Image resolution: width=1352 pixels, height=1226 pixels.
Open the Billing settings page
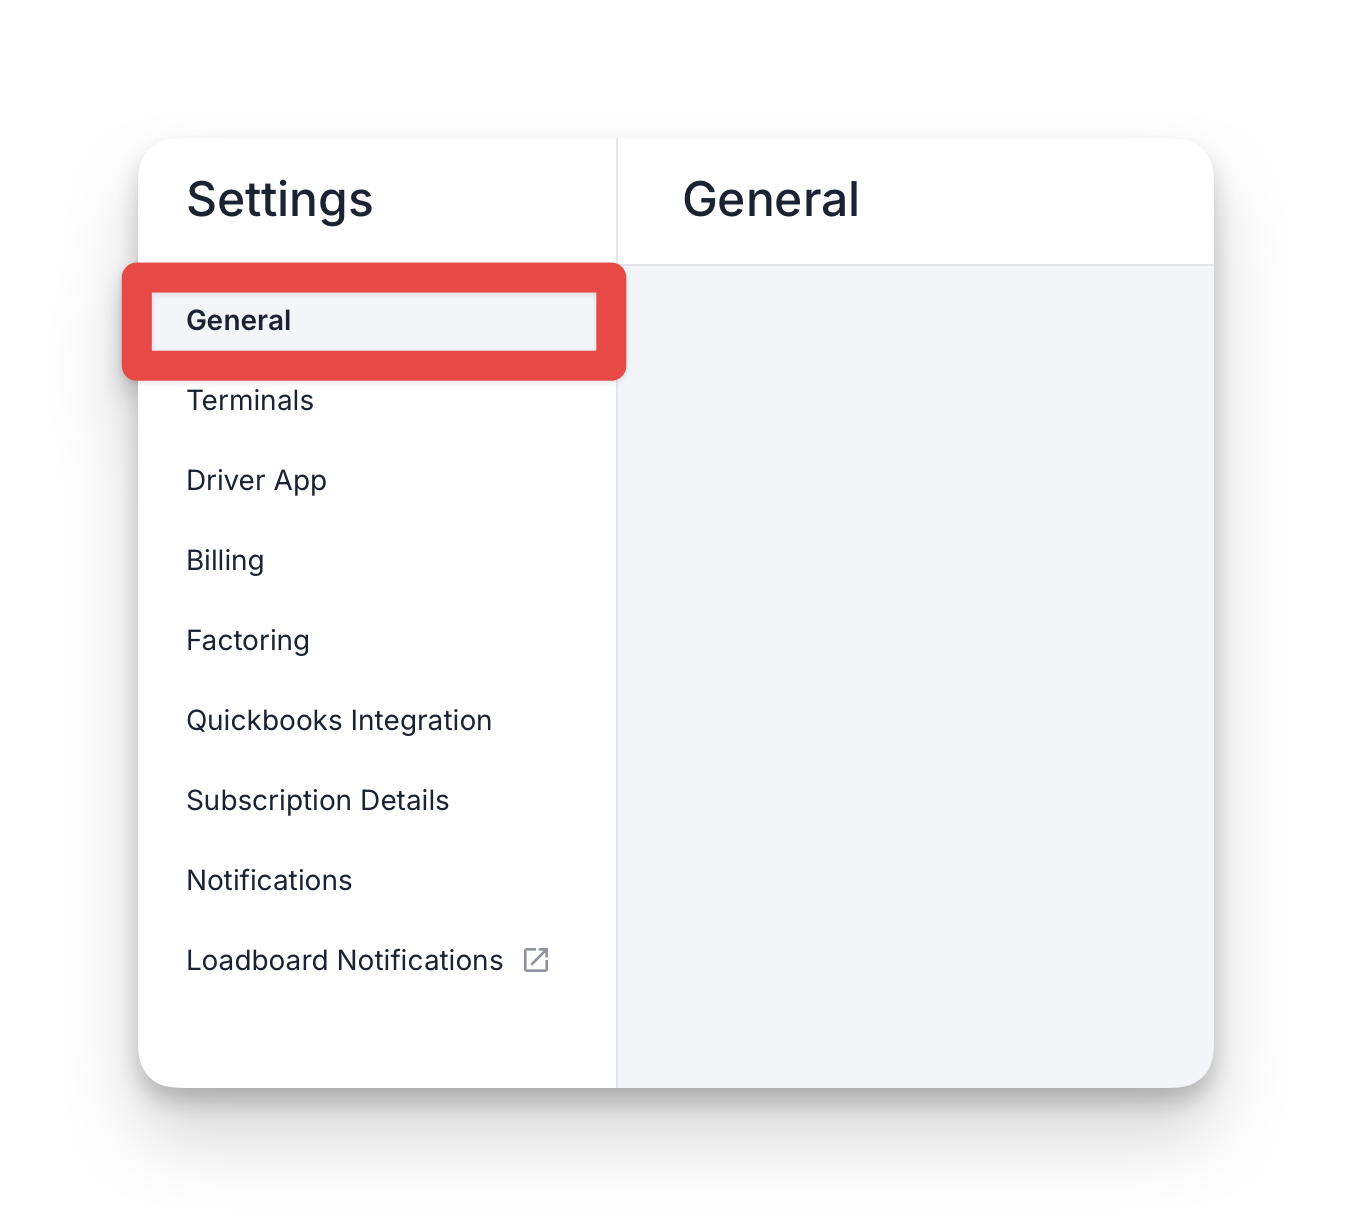pos(225,561)
